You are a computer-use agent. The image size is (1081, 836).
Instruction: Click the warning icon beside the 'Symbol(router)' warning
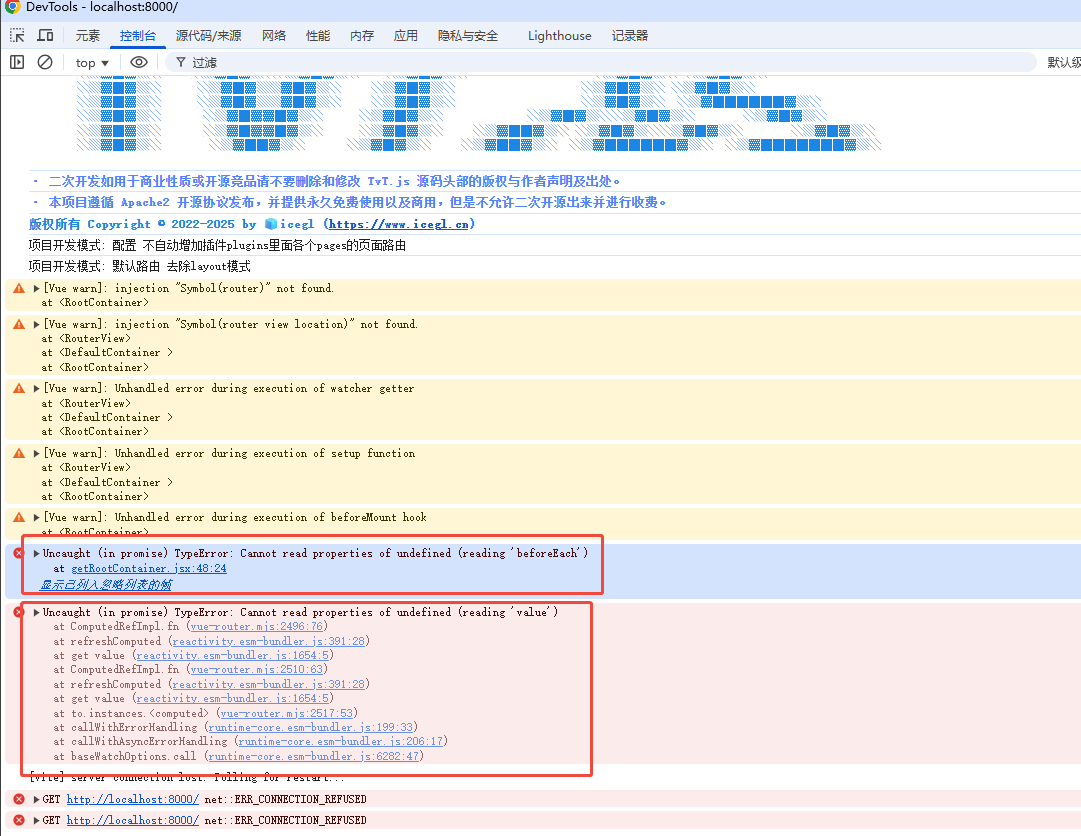coord(18,288)
